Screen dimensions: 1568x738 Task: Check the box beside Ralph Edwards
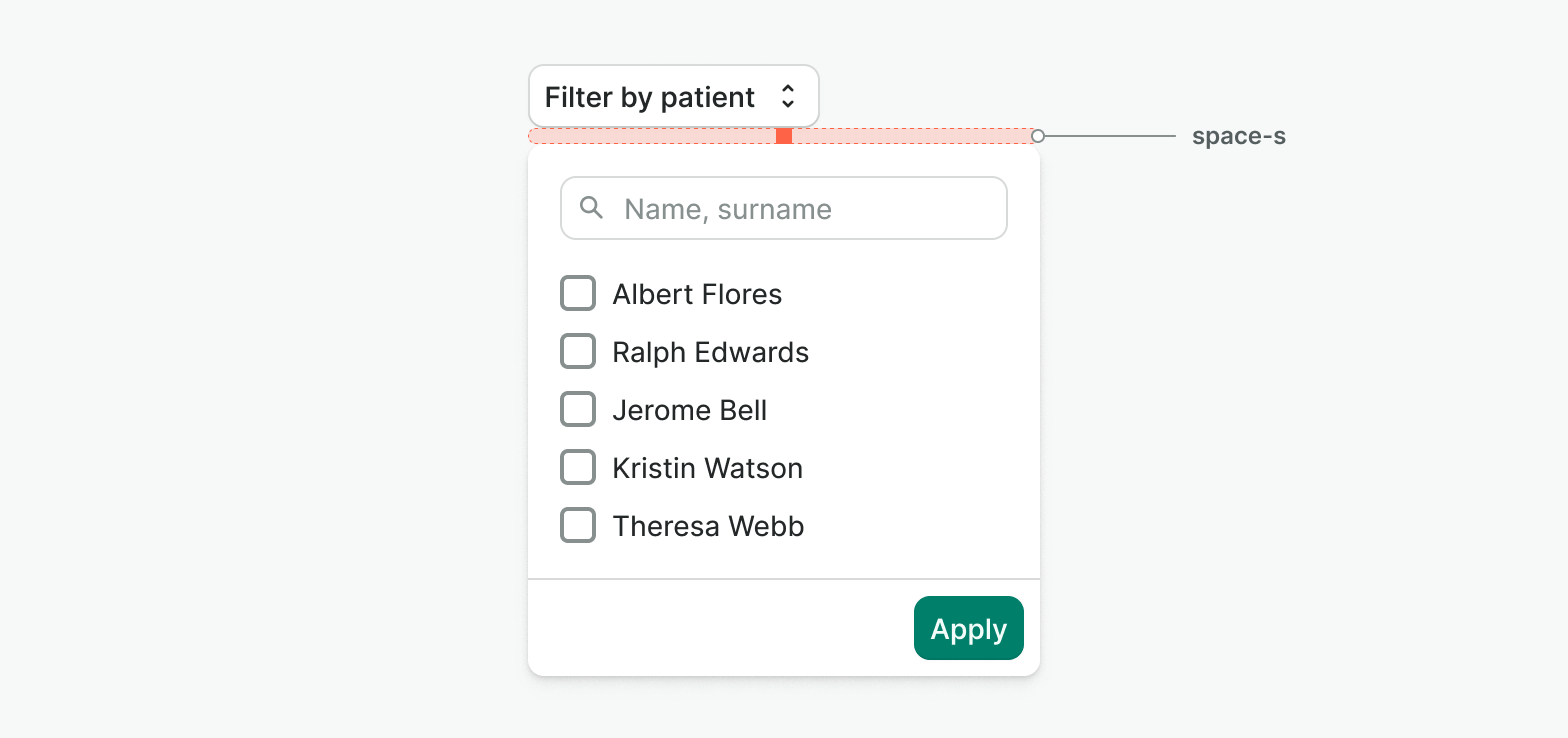click(x=578, y=352)
